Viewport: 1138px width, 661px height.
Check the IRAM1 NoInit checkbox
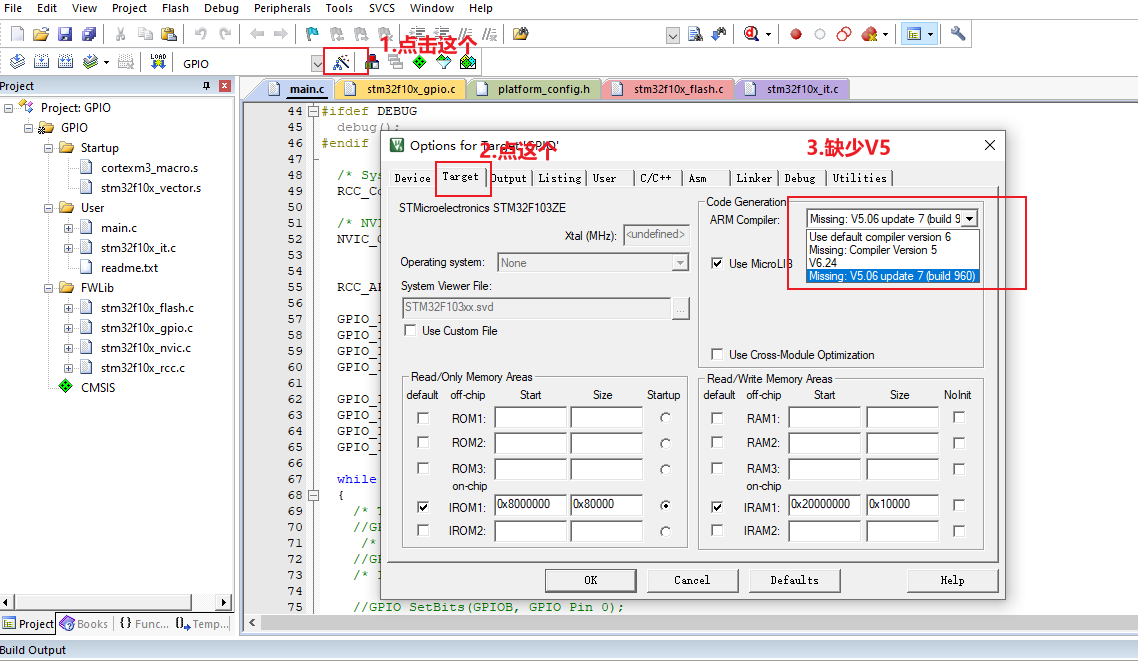pyautogui.click(x=959, y=505)
